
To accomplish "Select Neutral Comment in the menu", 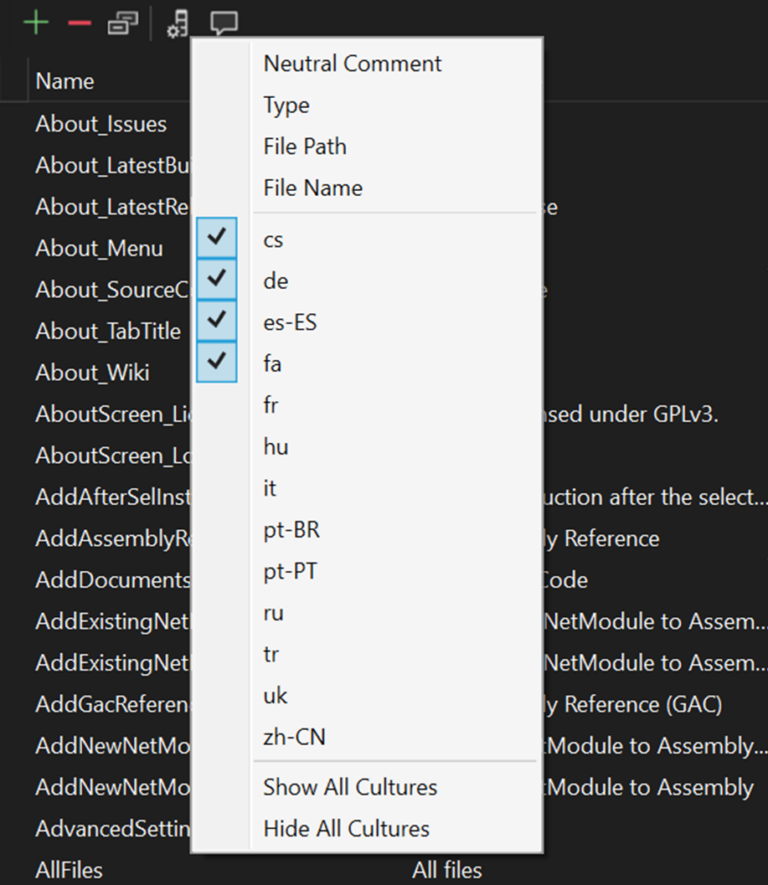I will pos(351,63).
